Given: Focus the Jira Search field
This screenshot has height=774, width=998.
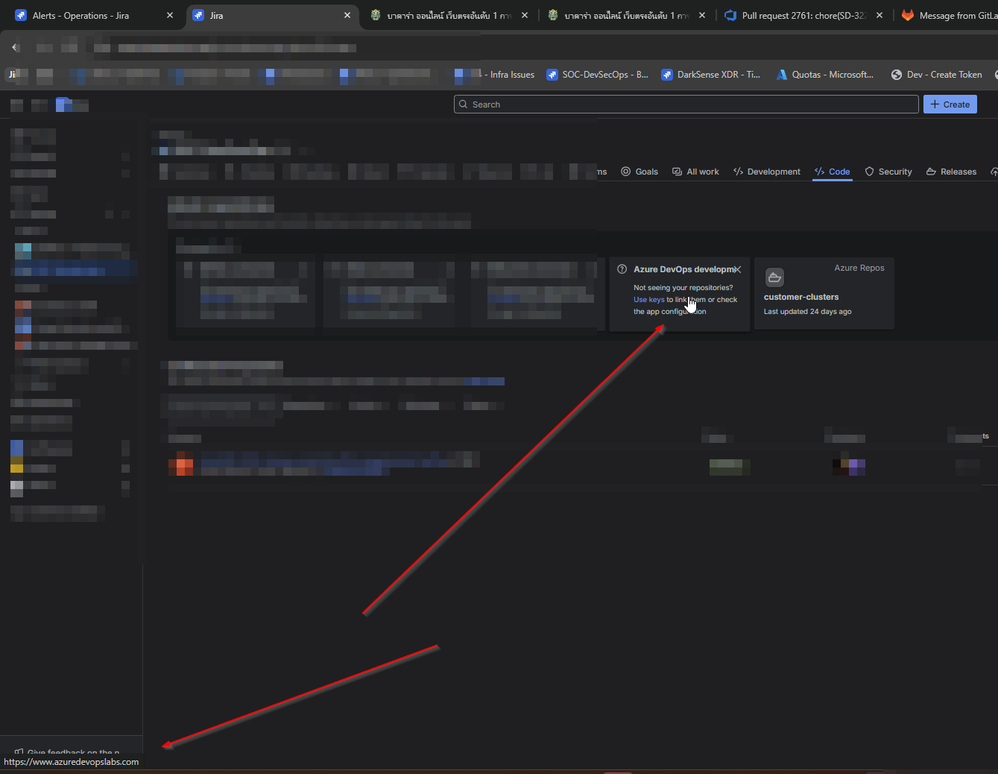Looking at the screenshot, I should [686, 104].
